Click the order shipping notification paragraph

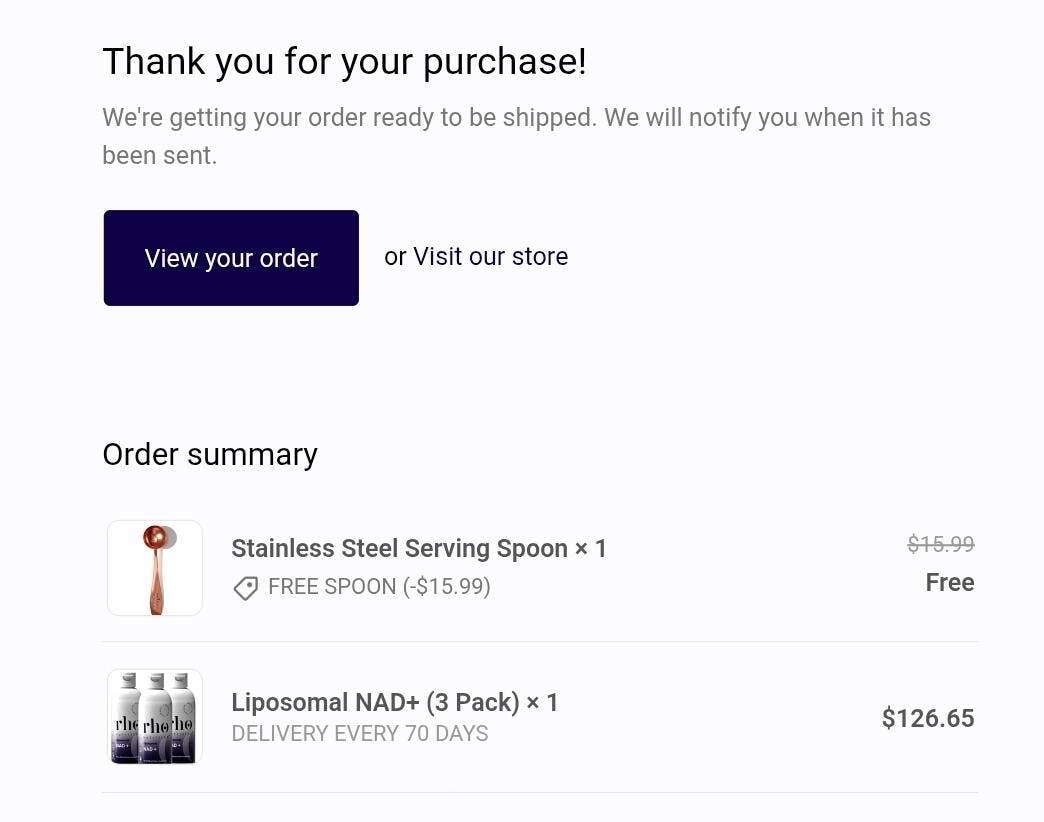(516, 118)
